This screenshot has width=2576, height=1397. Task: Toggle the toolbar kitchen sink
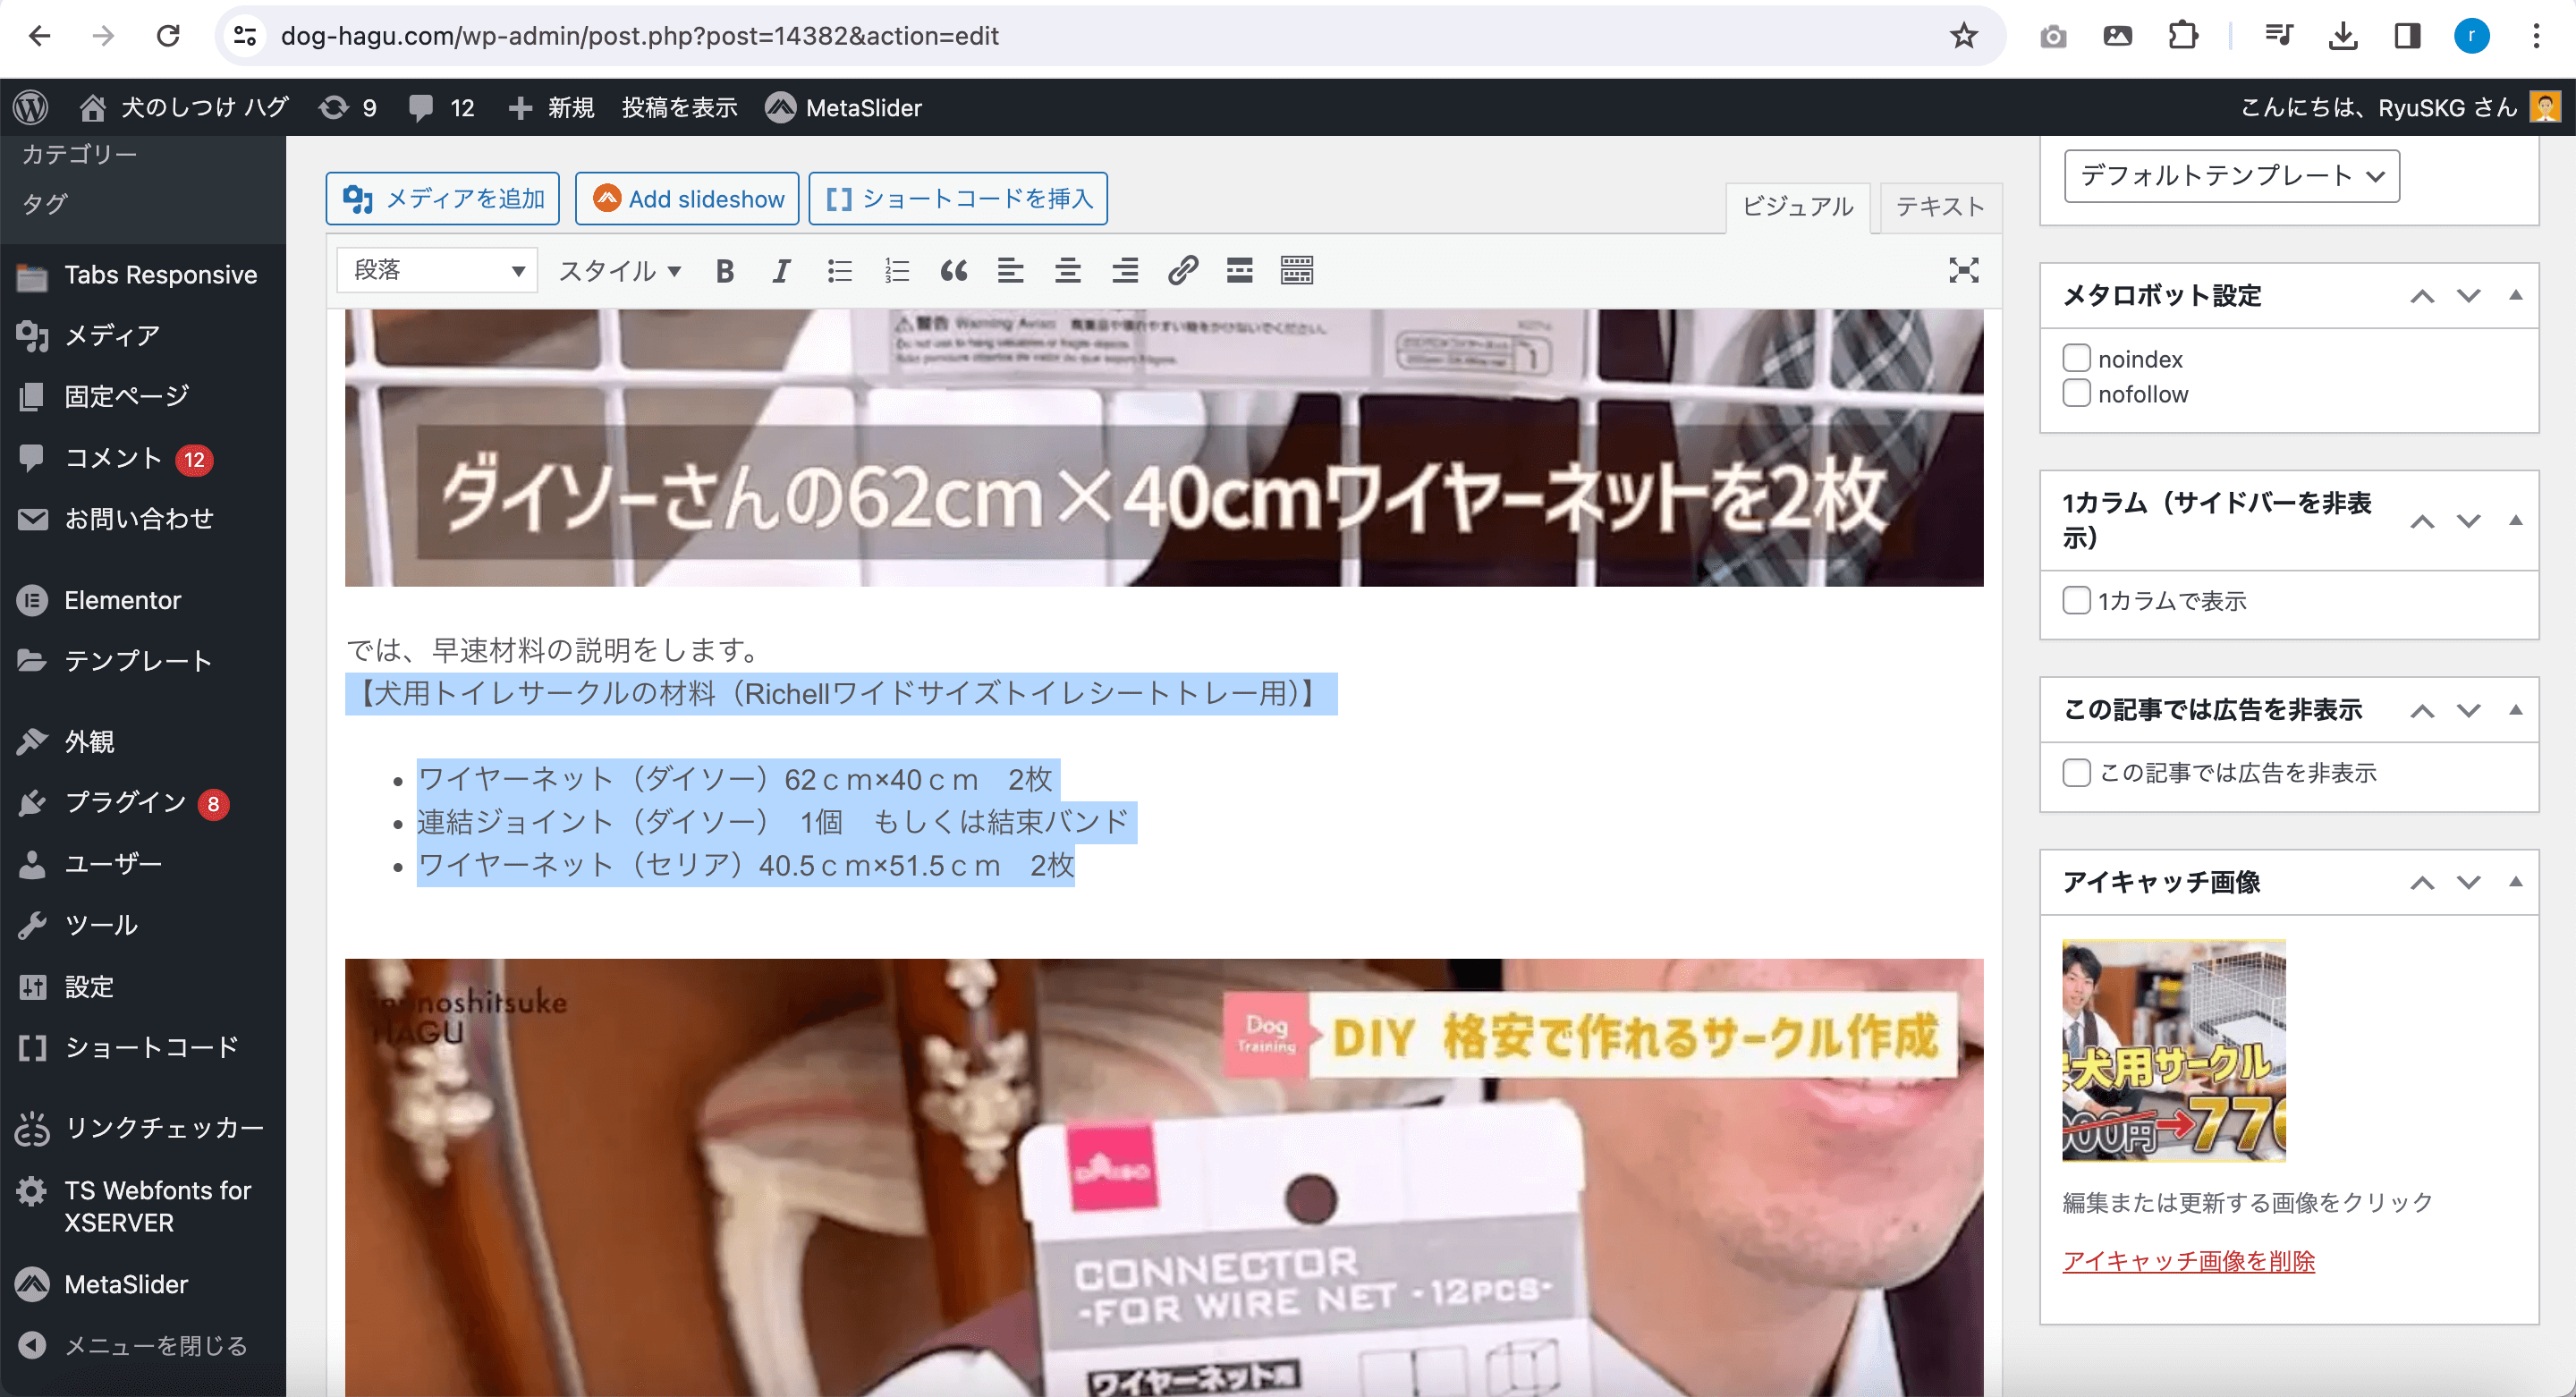1297,270
